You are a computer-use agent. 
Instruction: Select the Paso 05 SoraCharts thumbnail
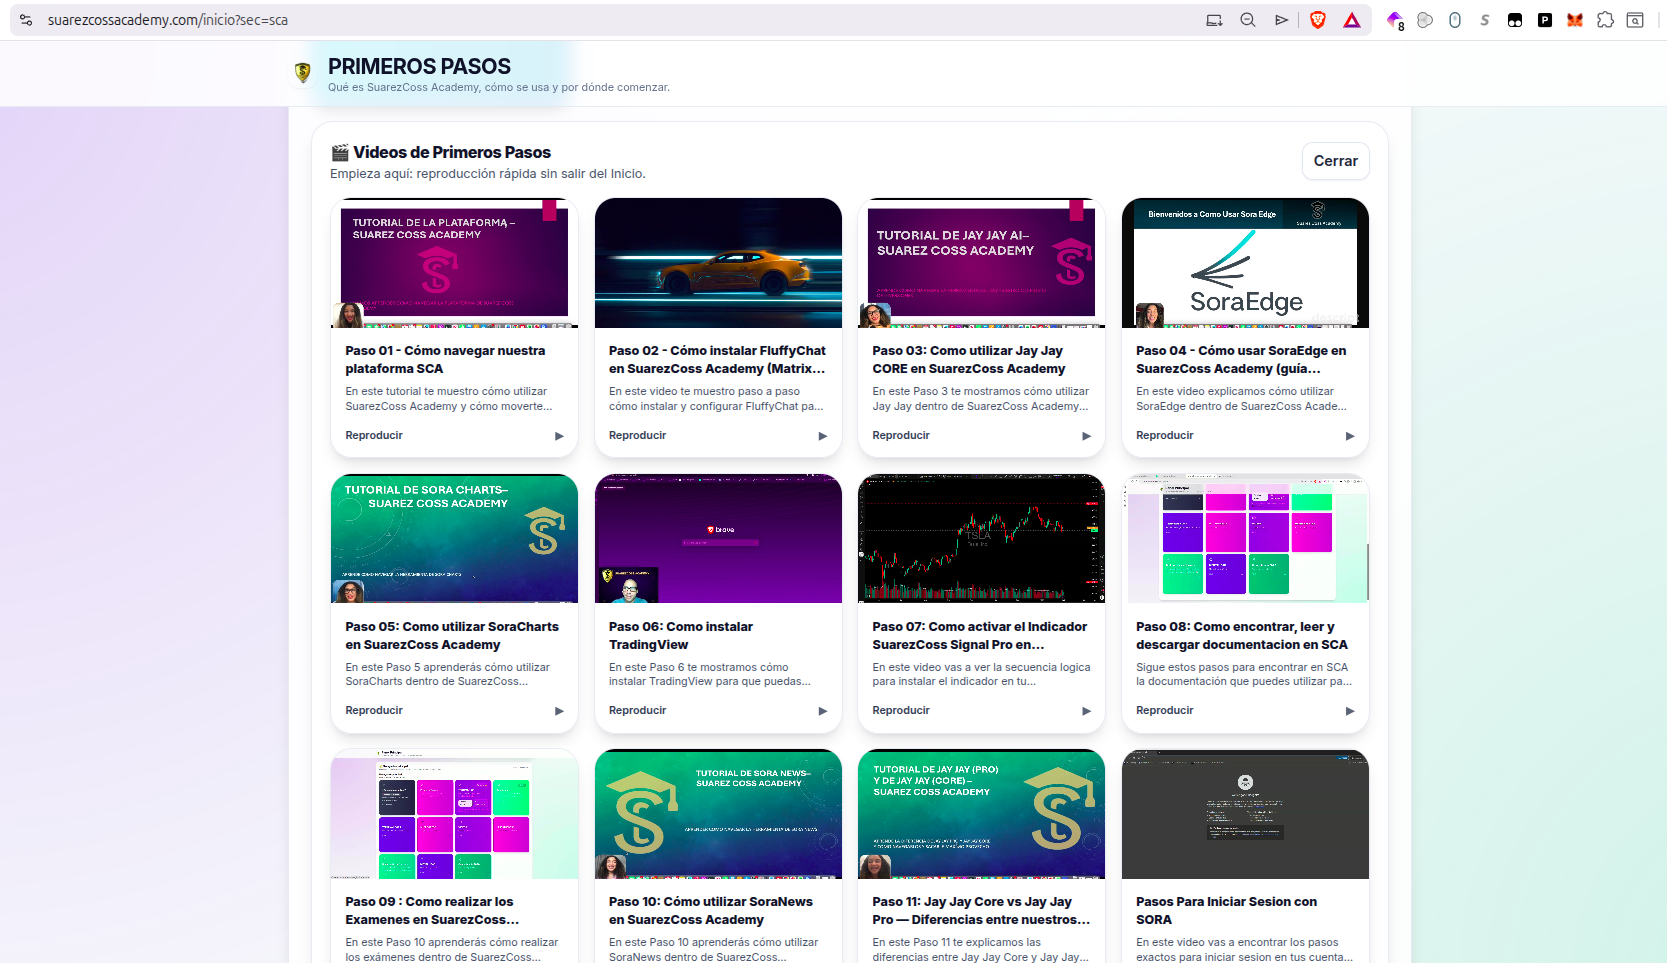click(x=454, y=538)
